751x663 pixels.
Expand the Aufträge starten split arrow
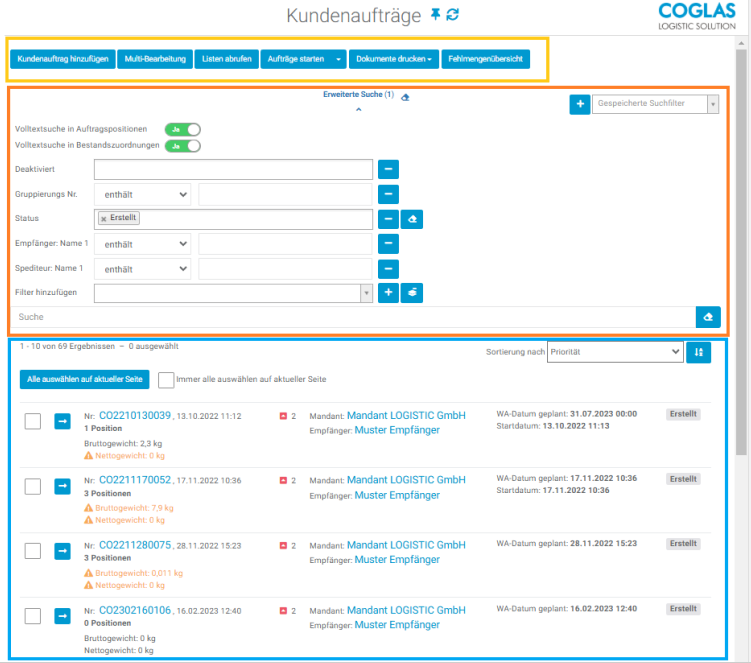[338, 59]
